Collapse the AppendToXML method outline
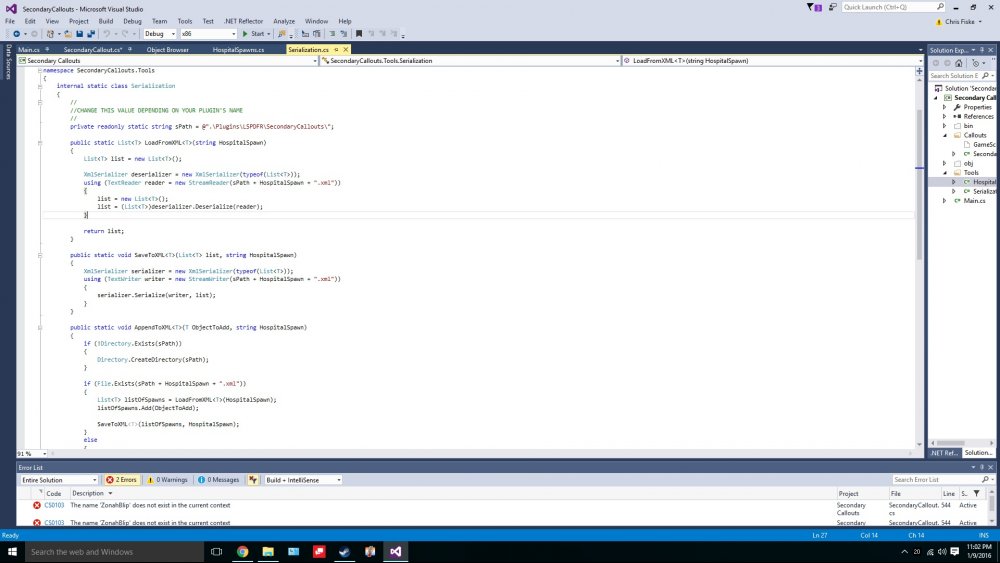1000x563 pixels. [40, 328]
